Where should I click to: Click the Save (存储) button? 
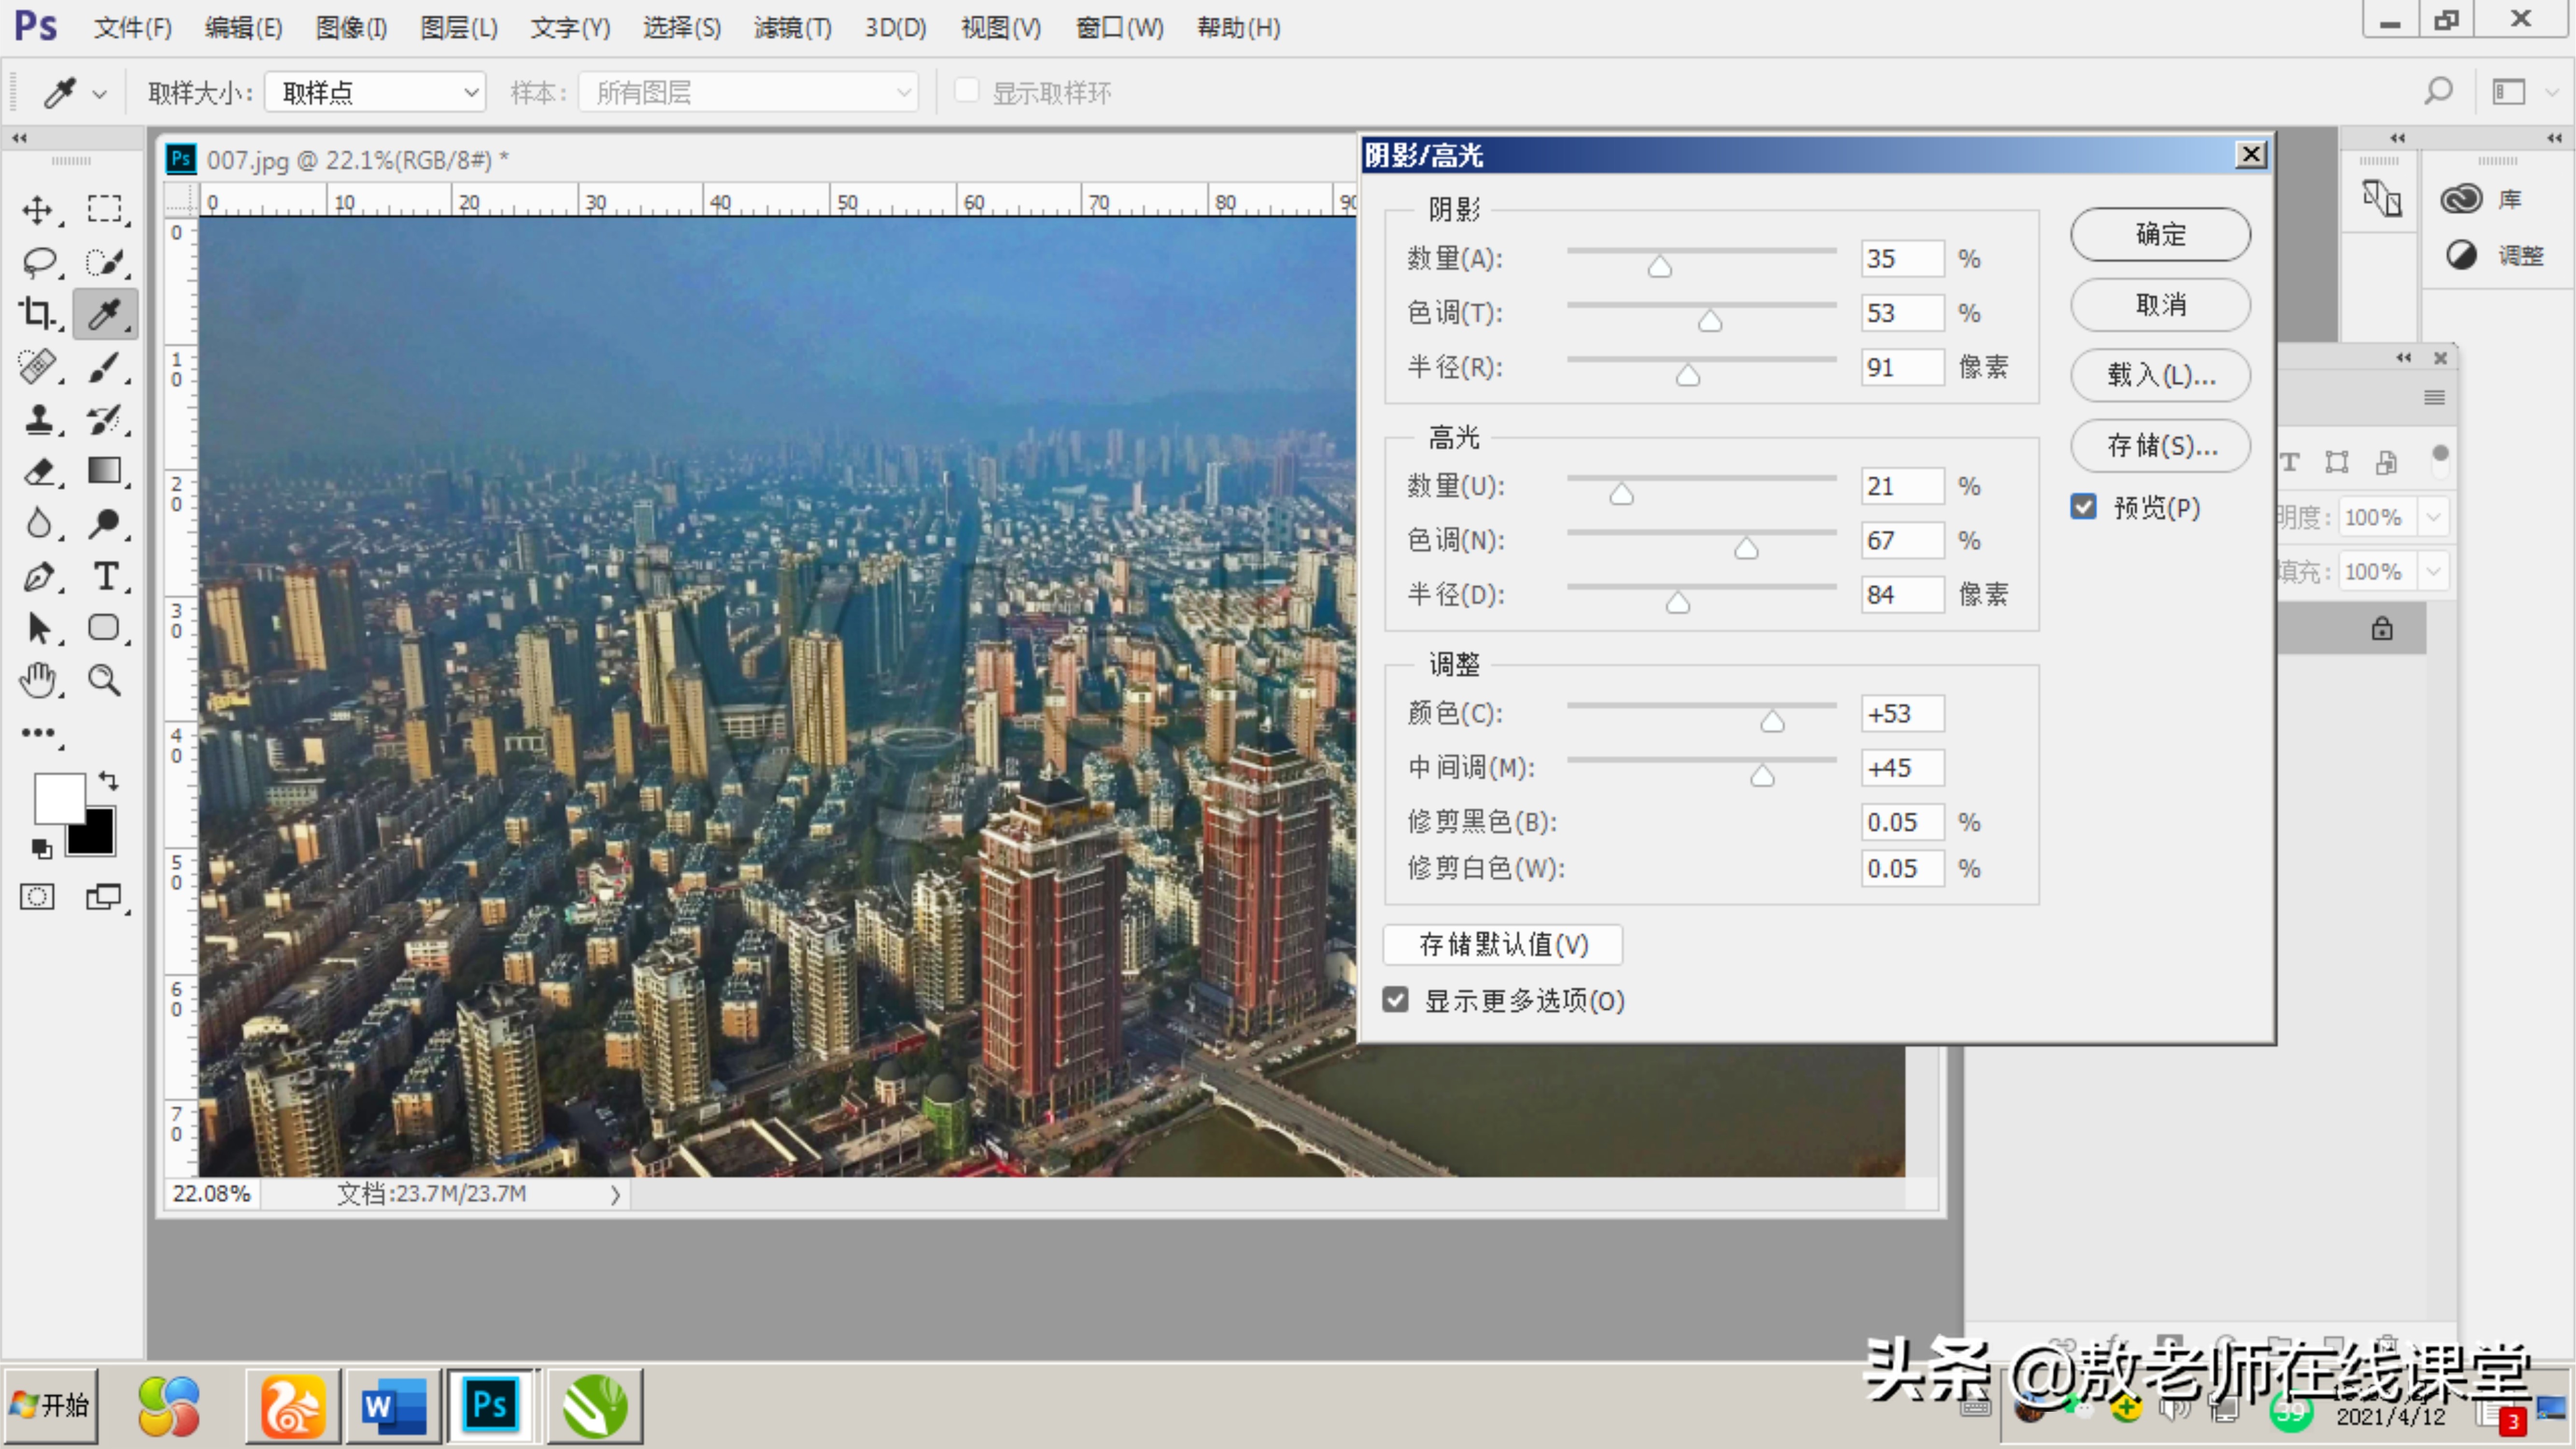pyautogui.click(x=2160, y=445)
